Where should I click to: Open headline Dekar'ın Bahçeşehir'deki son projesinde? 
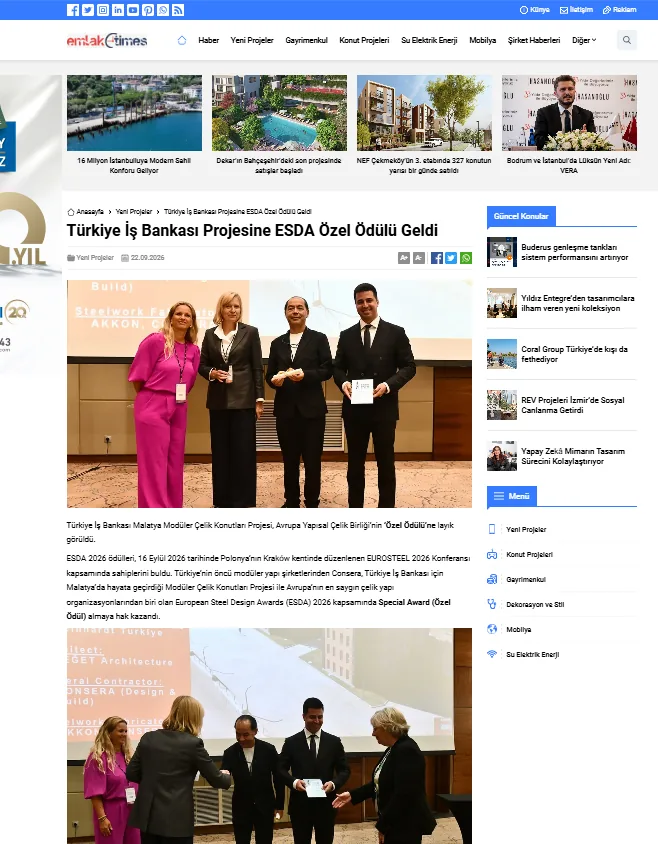tap(279, 165)
